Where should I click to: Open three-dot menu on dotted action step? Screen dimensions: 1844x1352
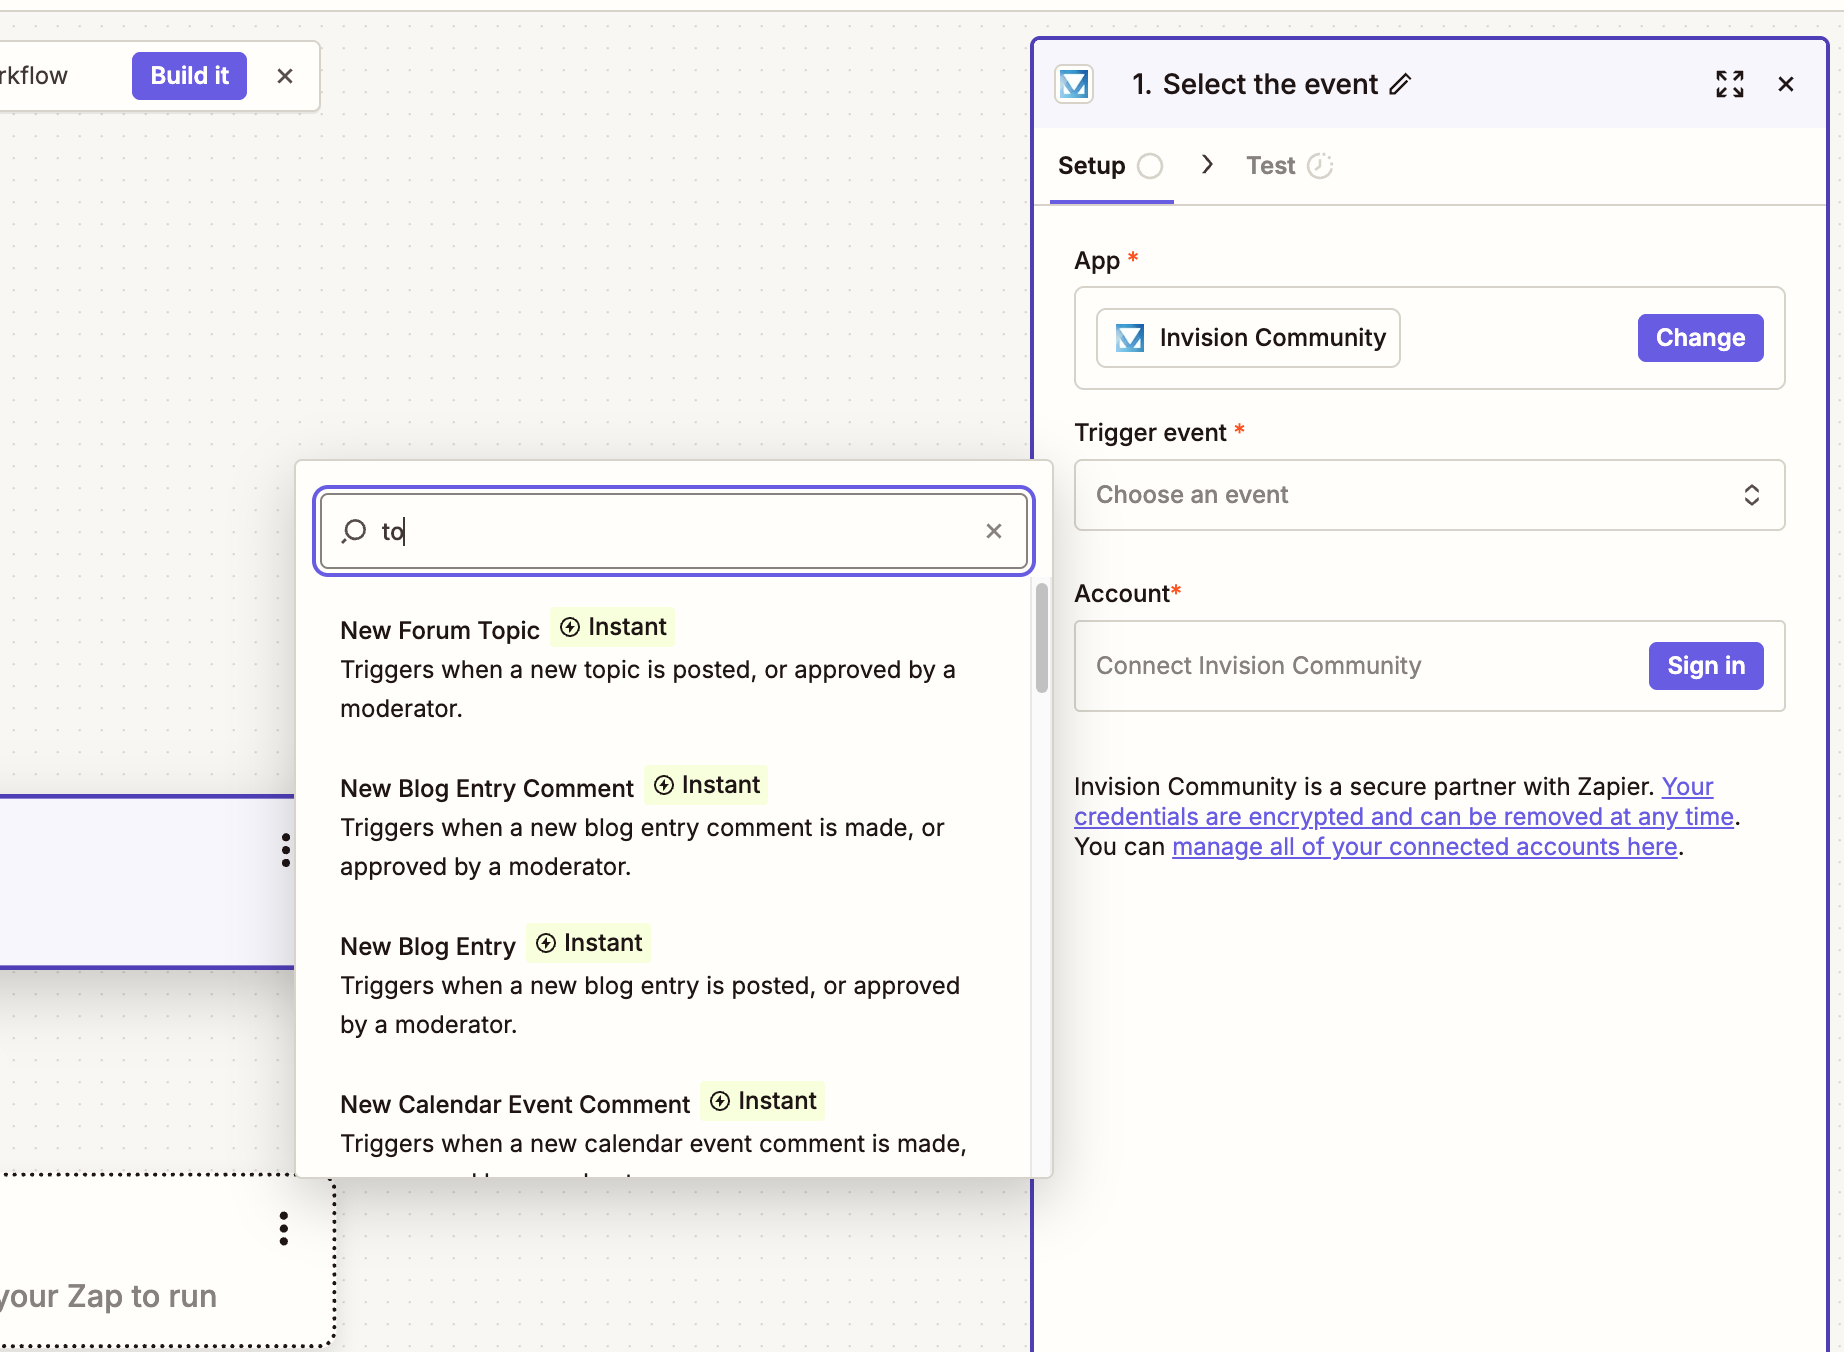coord(284,1228)
